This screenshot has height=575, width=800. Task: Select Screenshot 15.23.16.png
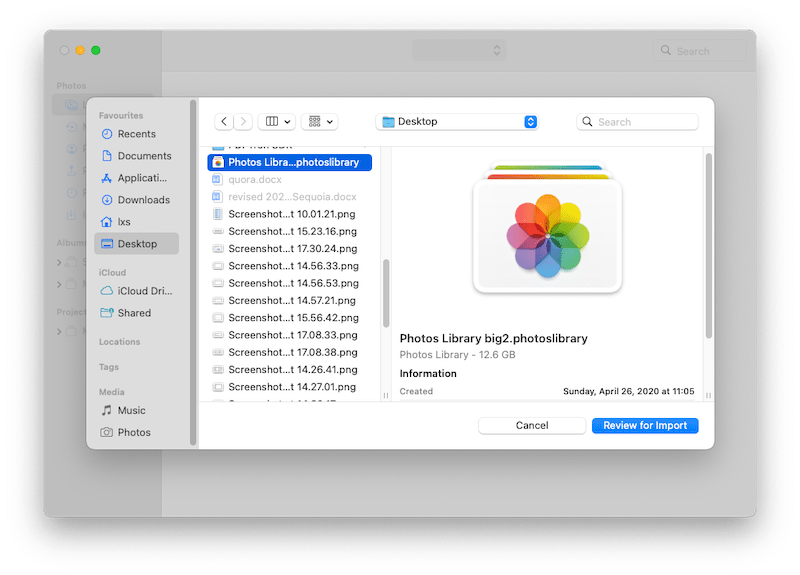pyautogui.click(x=289, y=231)
